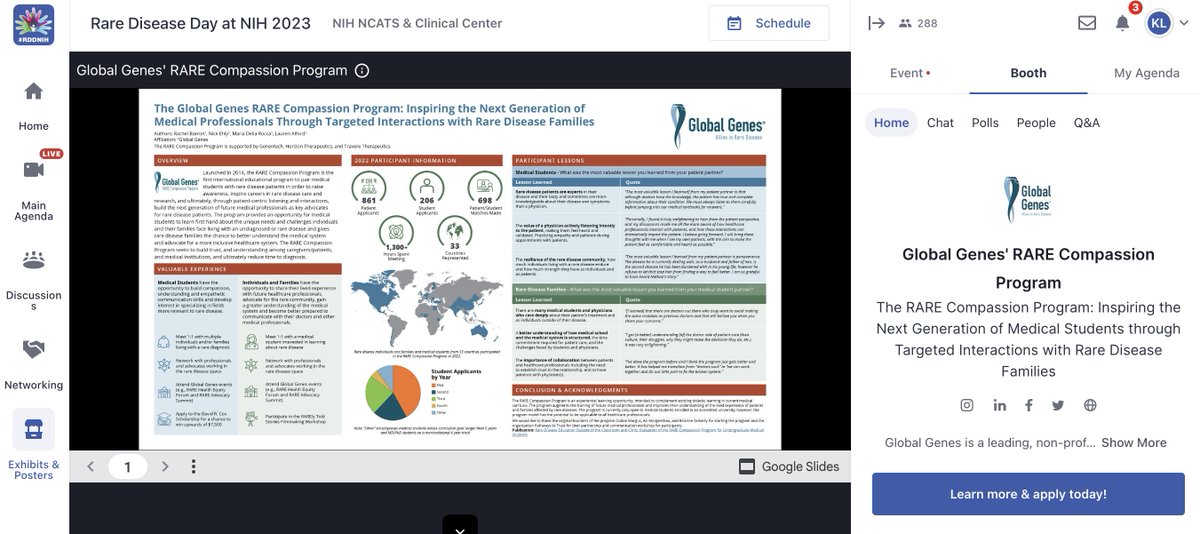Open the booth Twitter link icon
1200x534 pixels.
point(1058,405)
